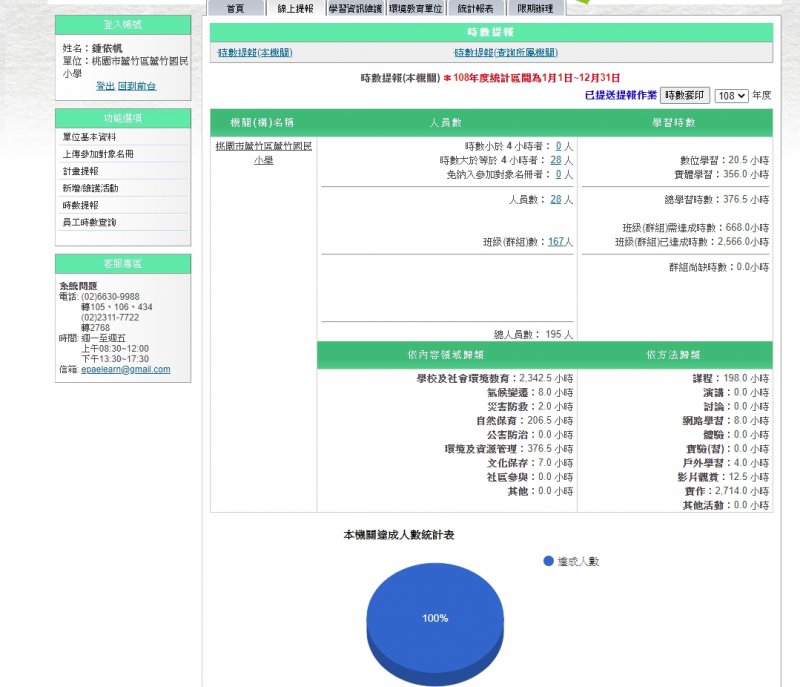Viewport: 800px width, 687px height.
Task: Open 時數提報(查詢所屬機關) link
Action: click(x=506, y=53)
